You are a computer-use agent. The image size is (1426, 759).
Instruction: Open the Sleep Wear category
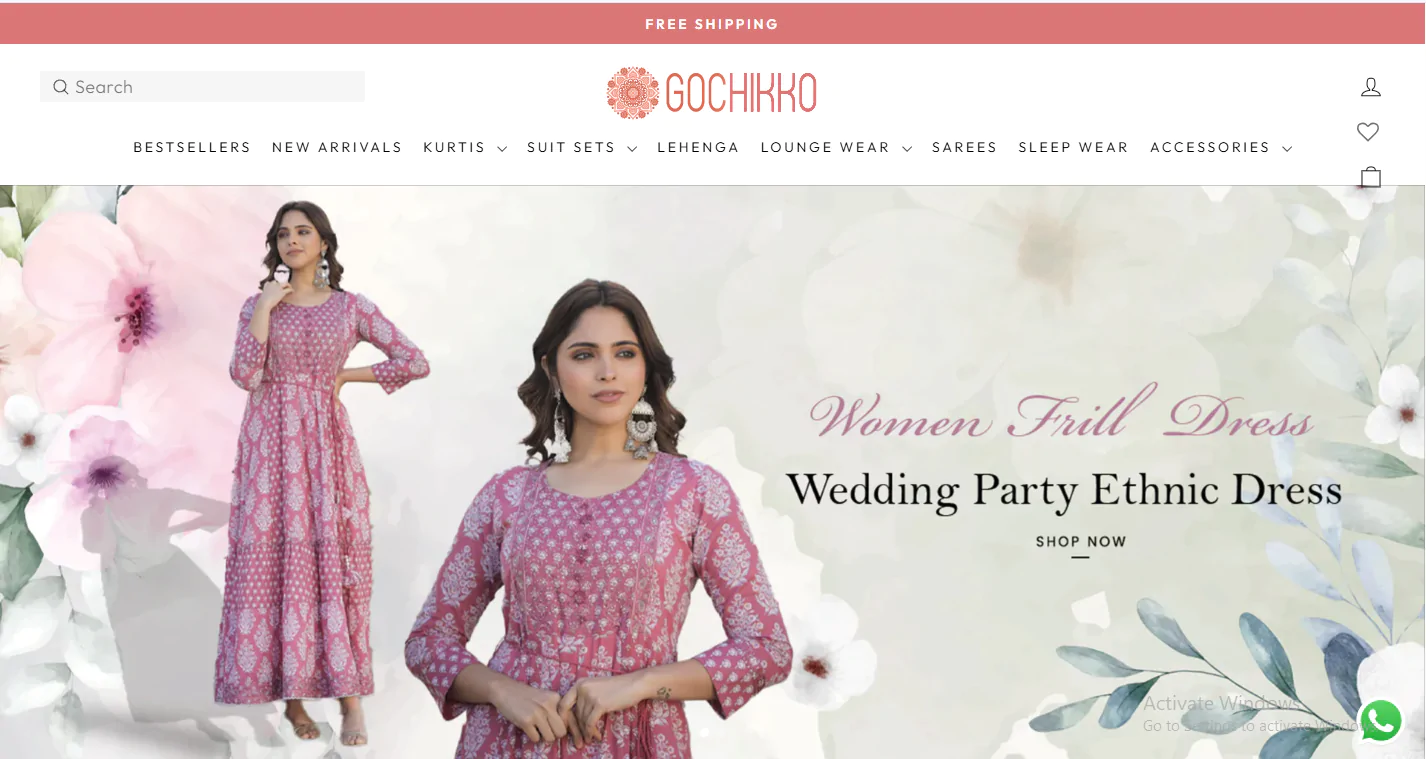coord(1073,148)
